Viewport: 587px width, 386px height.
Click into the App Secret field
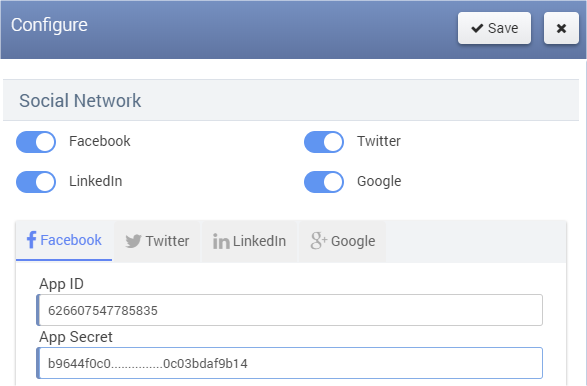tap(289, 363)
